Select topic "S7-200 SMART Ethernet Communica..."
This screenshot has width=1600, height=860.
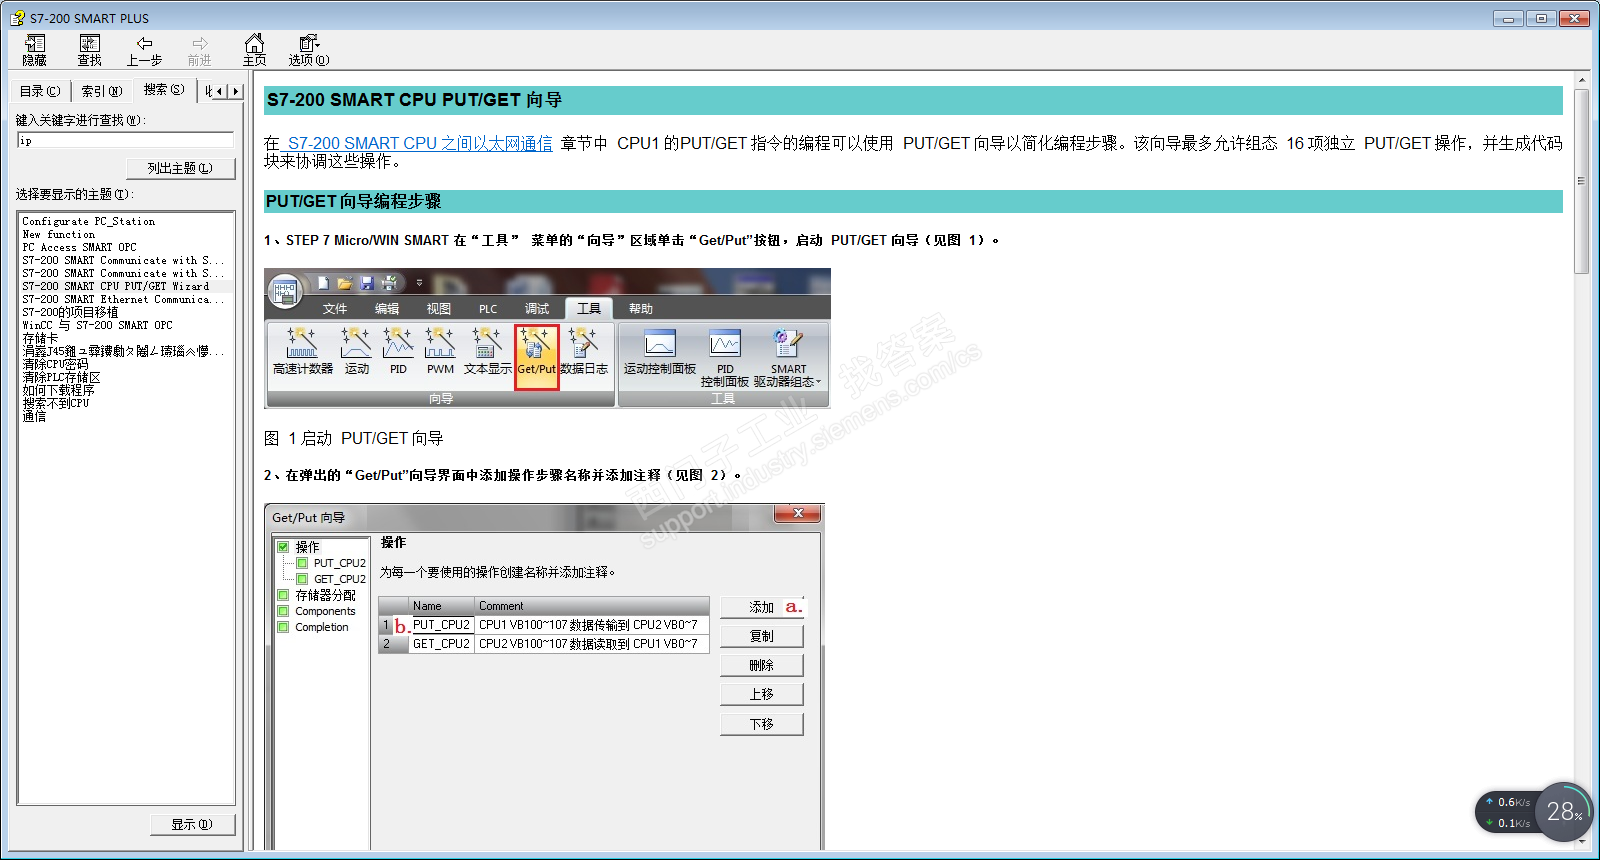[123, 299]
